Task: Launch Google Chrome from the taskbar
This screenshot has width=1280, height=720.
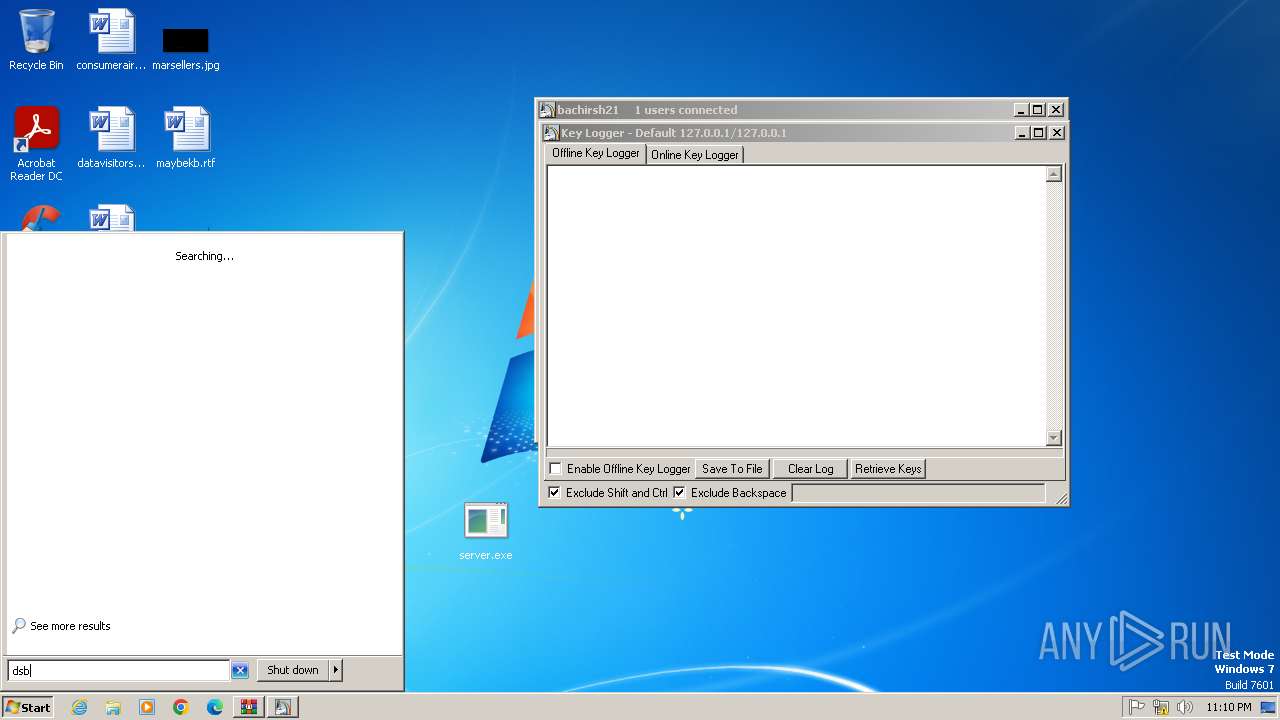Action: coord(181,707)
